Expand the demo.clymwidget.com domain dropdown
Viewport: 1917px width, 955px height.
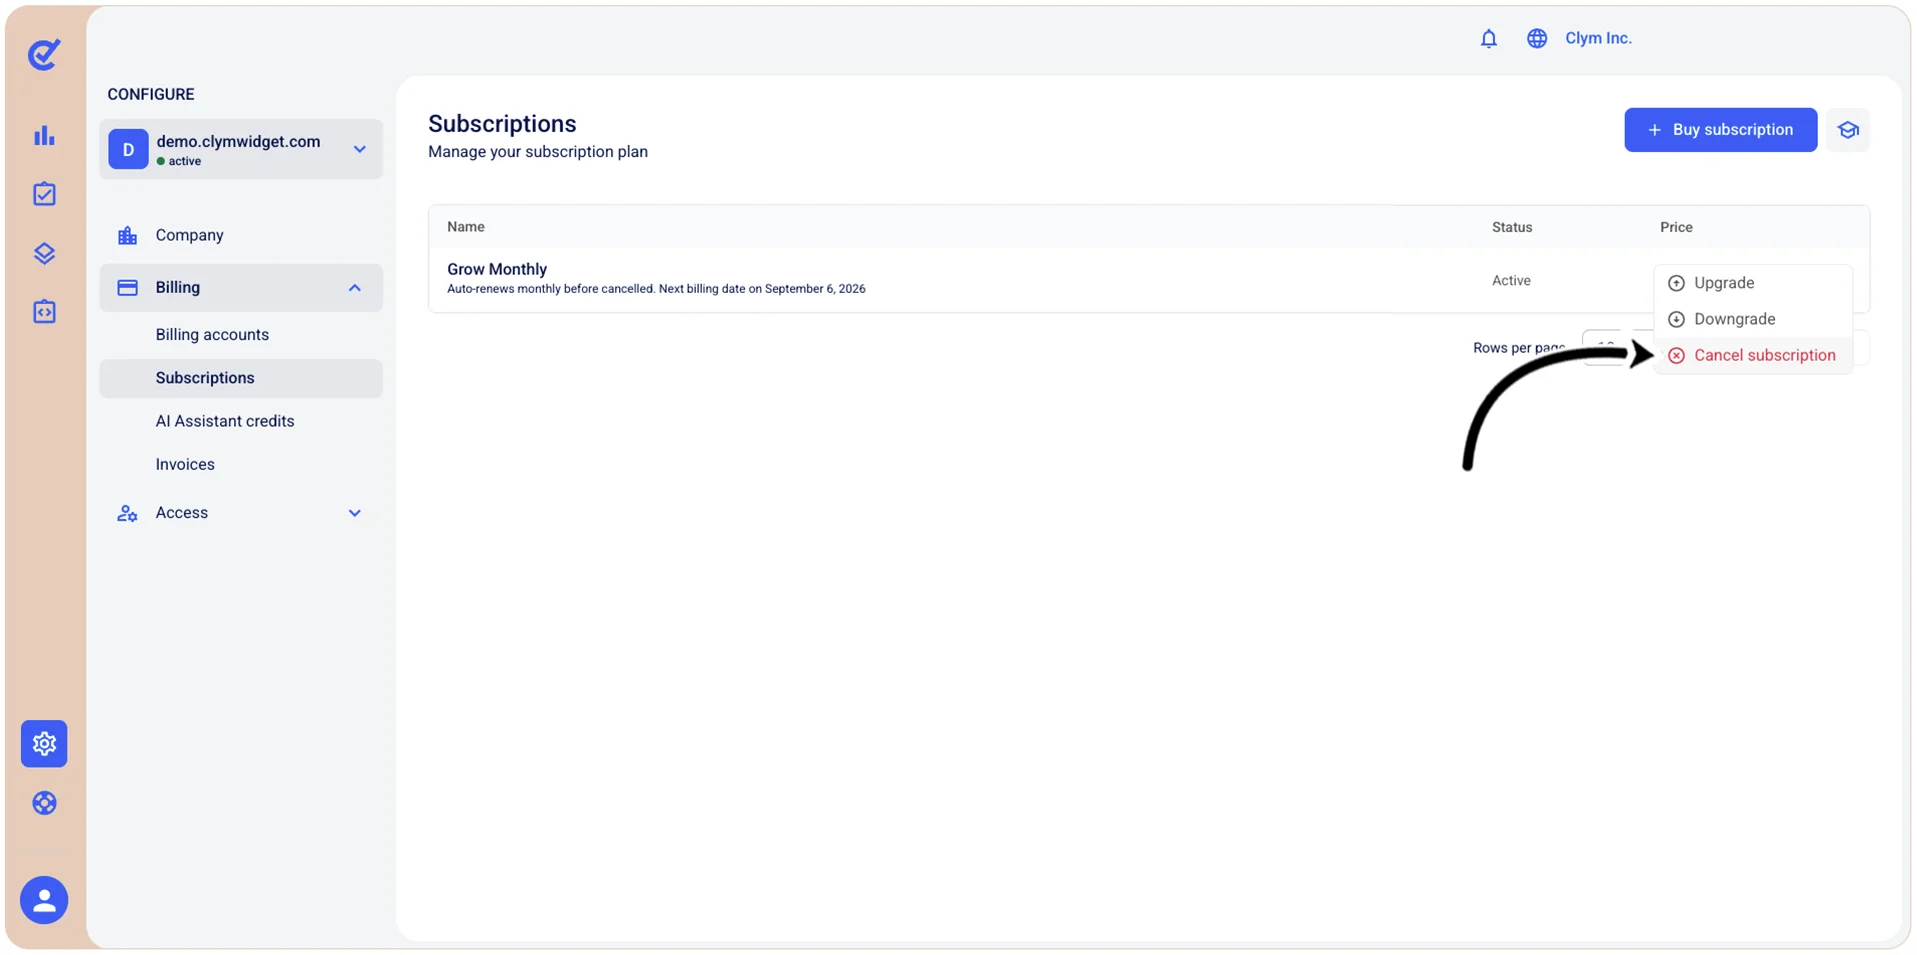tap(359, 149)
